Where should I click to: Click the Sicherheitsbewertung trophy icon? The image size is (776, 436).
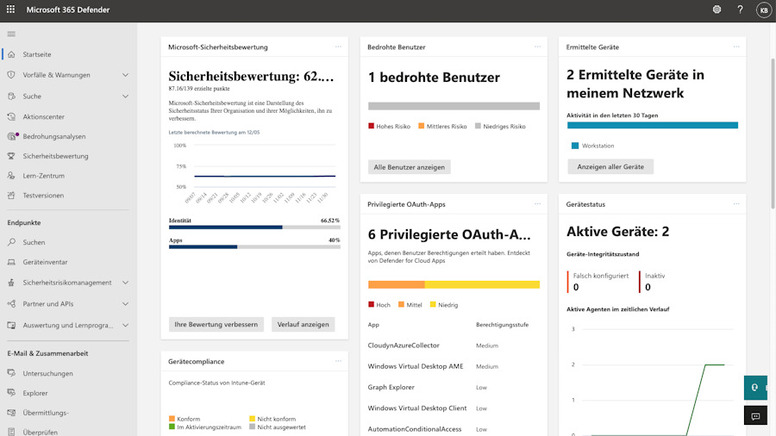pos(11,156)
